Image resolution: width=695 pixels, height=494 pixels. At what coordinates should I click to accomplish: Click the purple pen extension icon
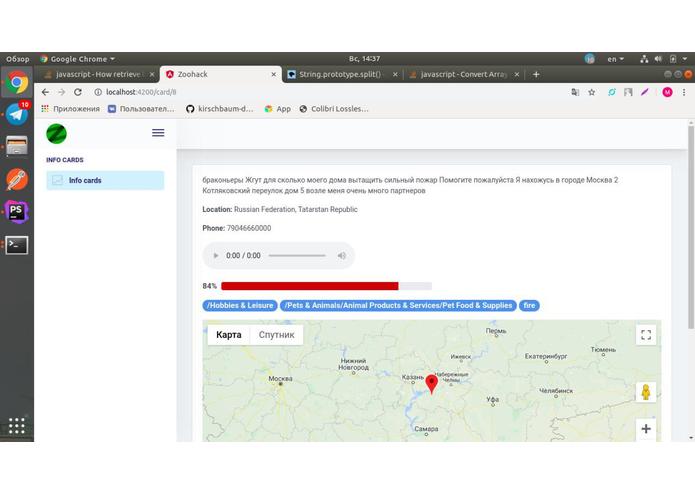[x=644, y=92]
